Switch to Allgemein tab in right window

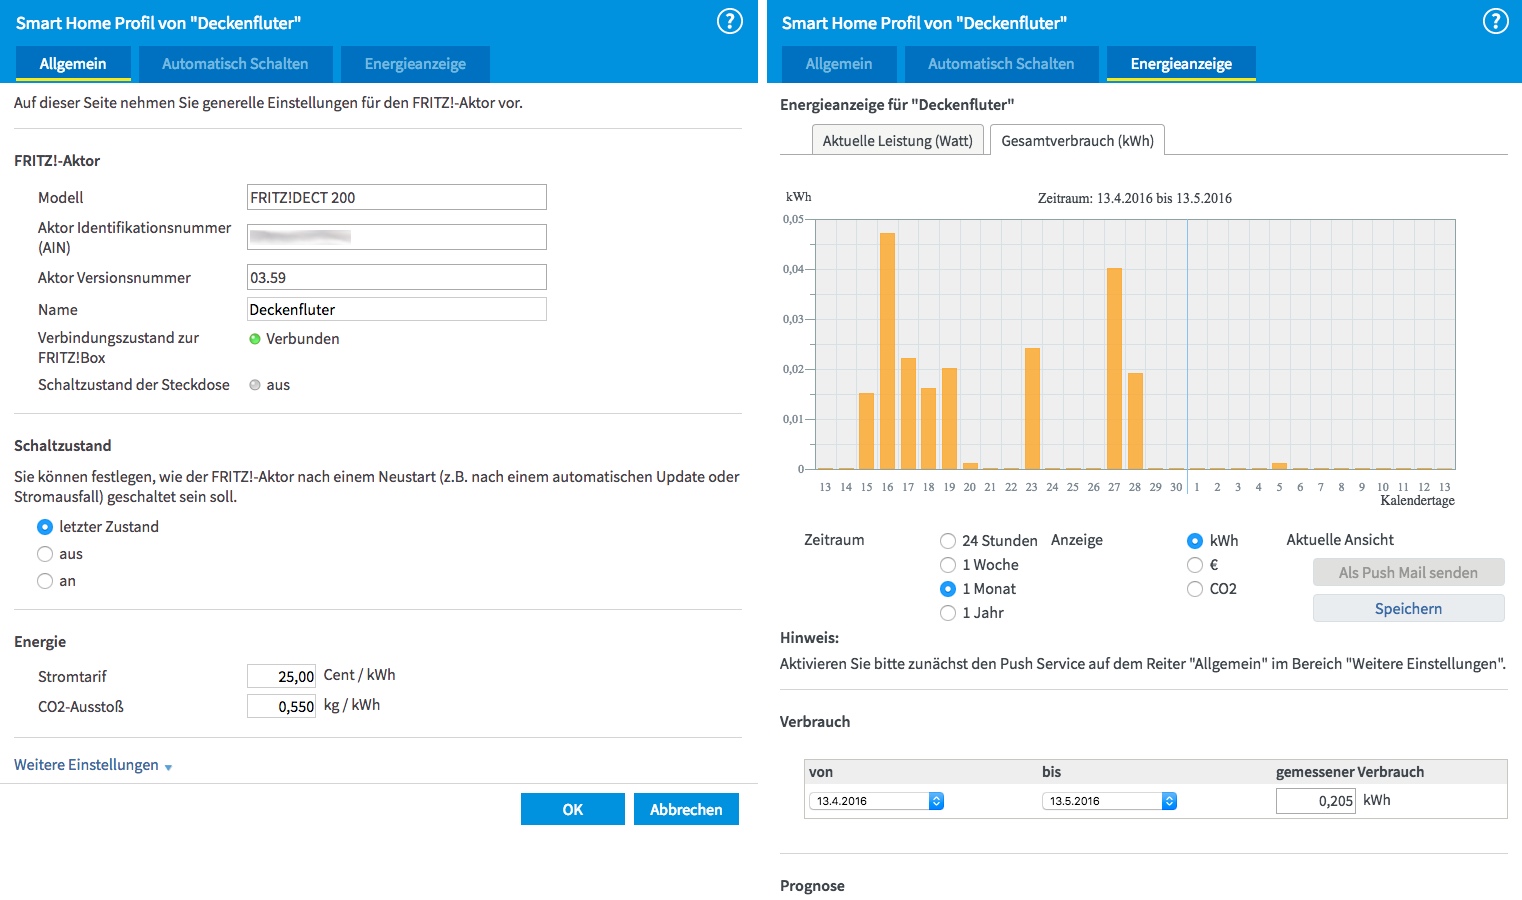pyautogui.click(x=839, y=64)
